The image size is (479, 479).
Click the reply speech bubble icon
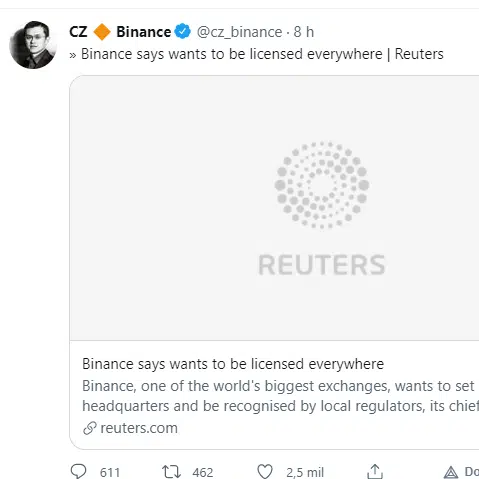pos(78,471)
